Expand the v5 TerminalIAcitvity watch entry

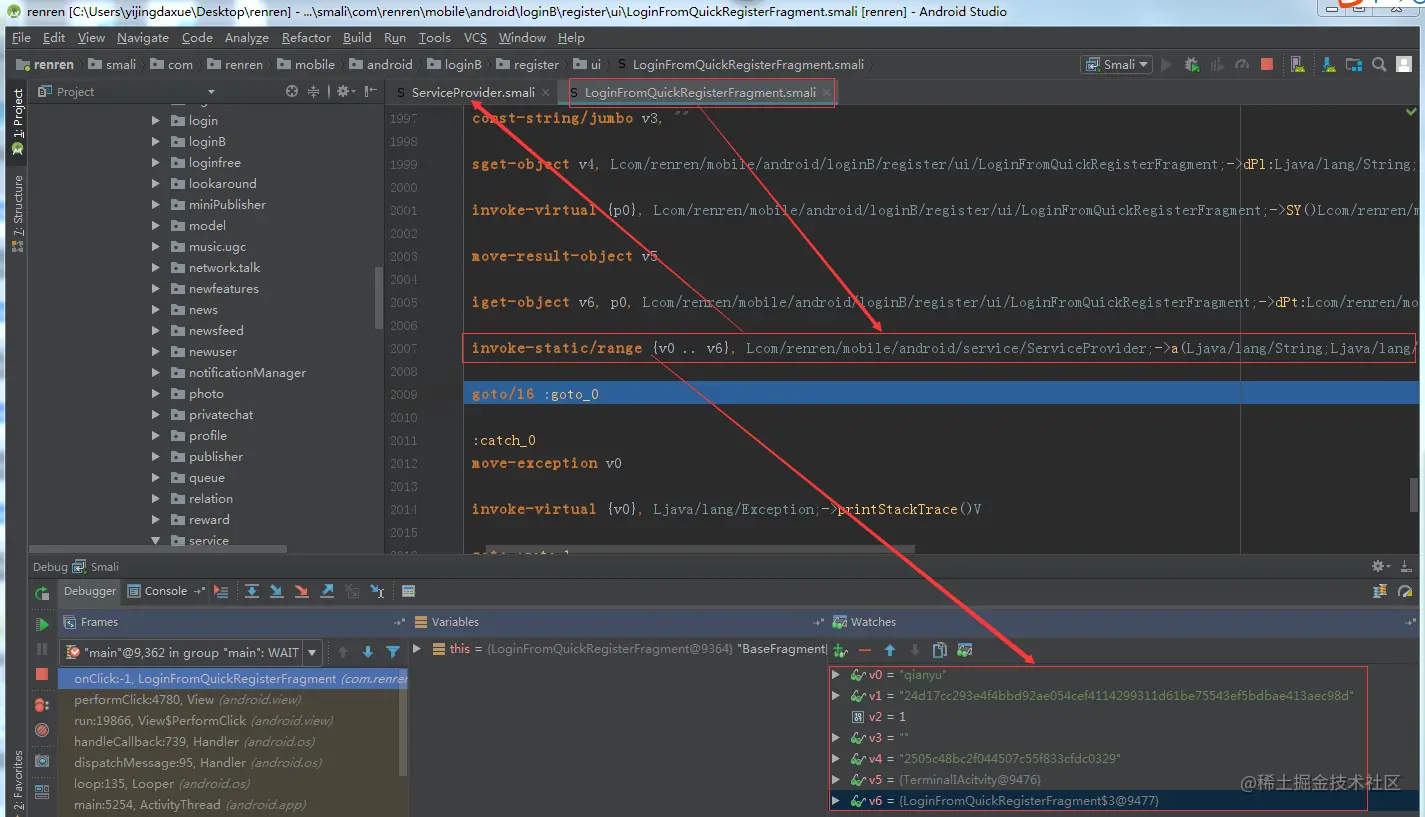click(837, 780)
